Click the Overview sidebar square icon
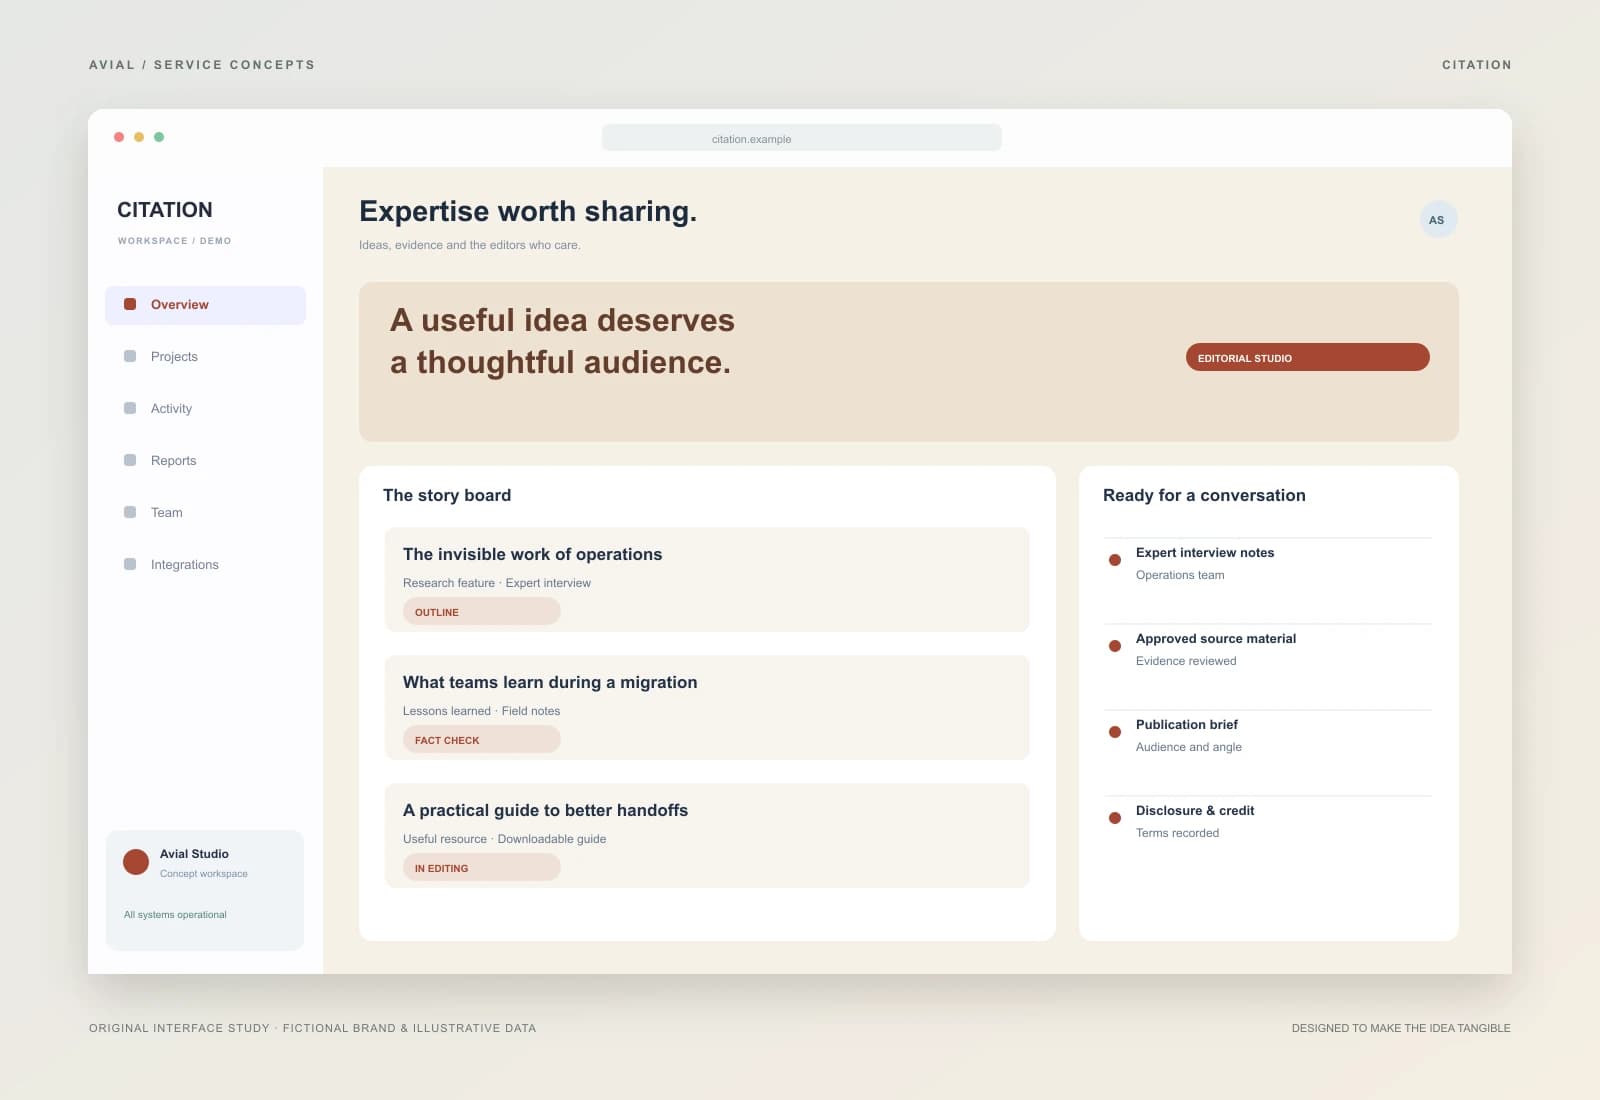 (x=130, y=304)
